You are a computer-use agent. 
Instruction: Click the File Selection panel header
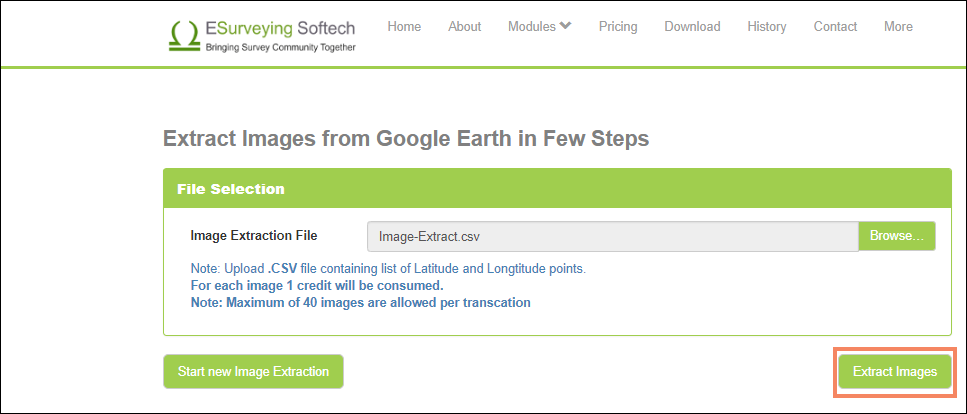[557, 189]
